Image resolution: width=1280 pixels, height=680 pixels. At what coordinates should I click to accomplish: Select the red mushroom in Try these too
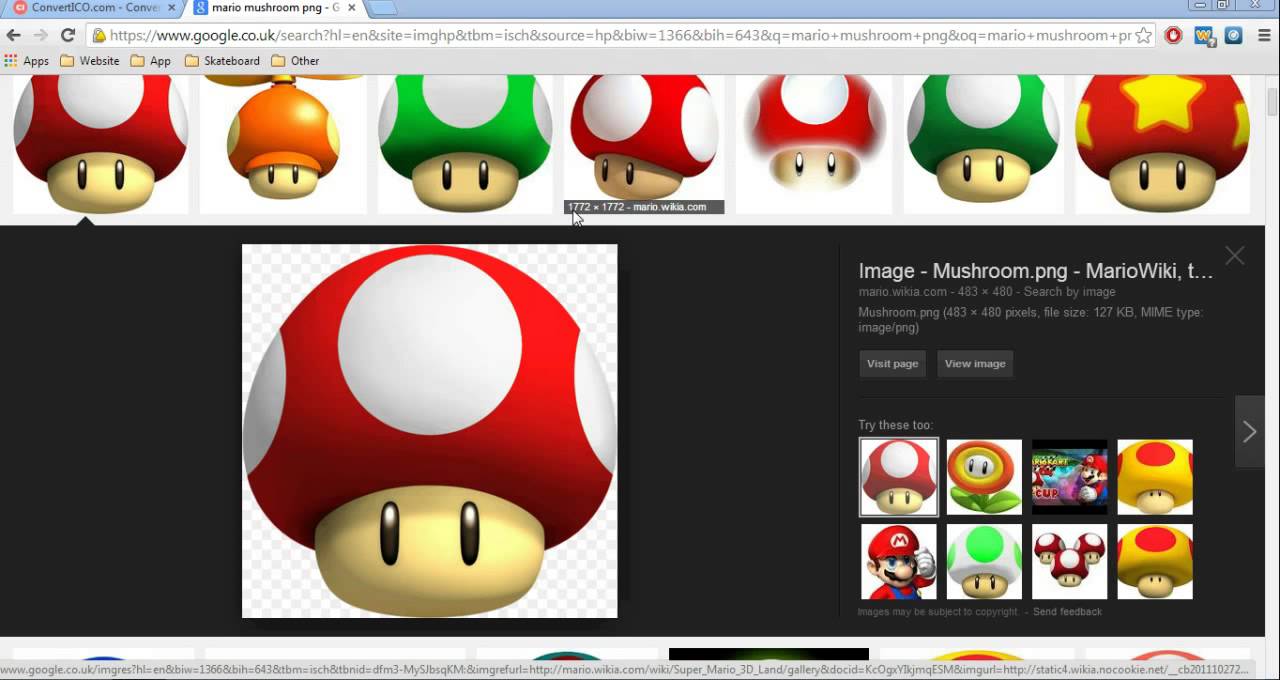898,477
